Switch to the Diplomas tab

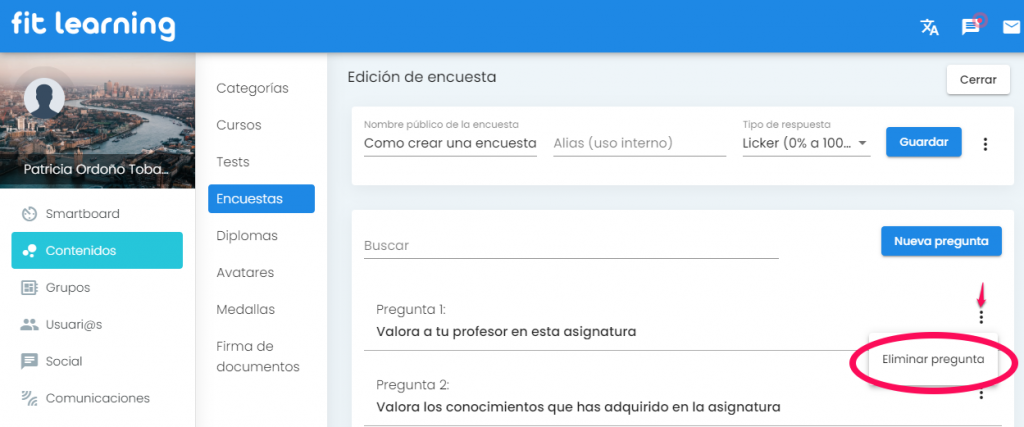tap(247, 236)
